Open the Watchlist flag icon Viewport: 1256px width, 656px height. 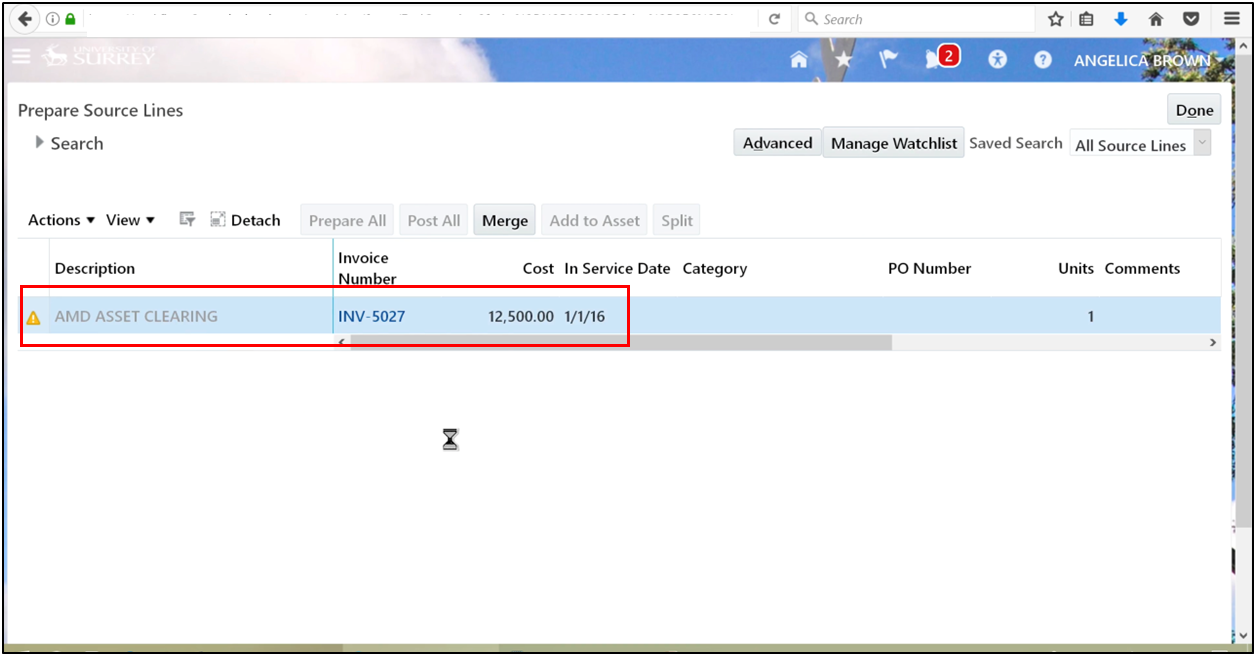pyautogui.click(x=888, y=60)
